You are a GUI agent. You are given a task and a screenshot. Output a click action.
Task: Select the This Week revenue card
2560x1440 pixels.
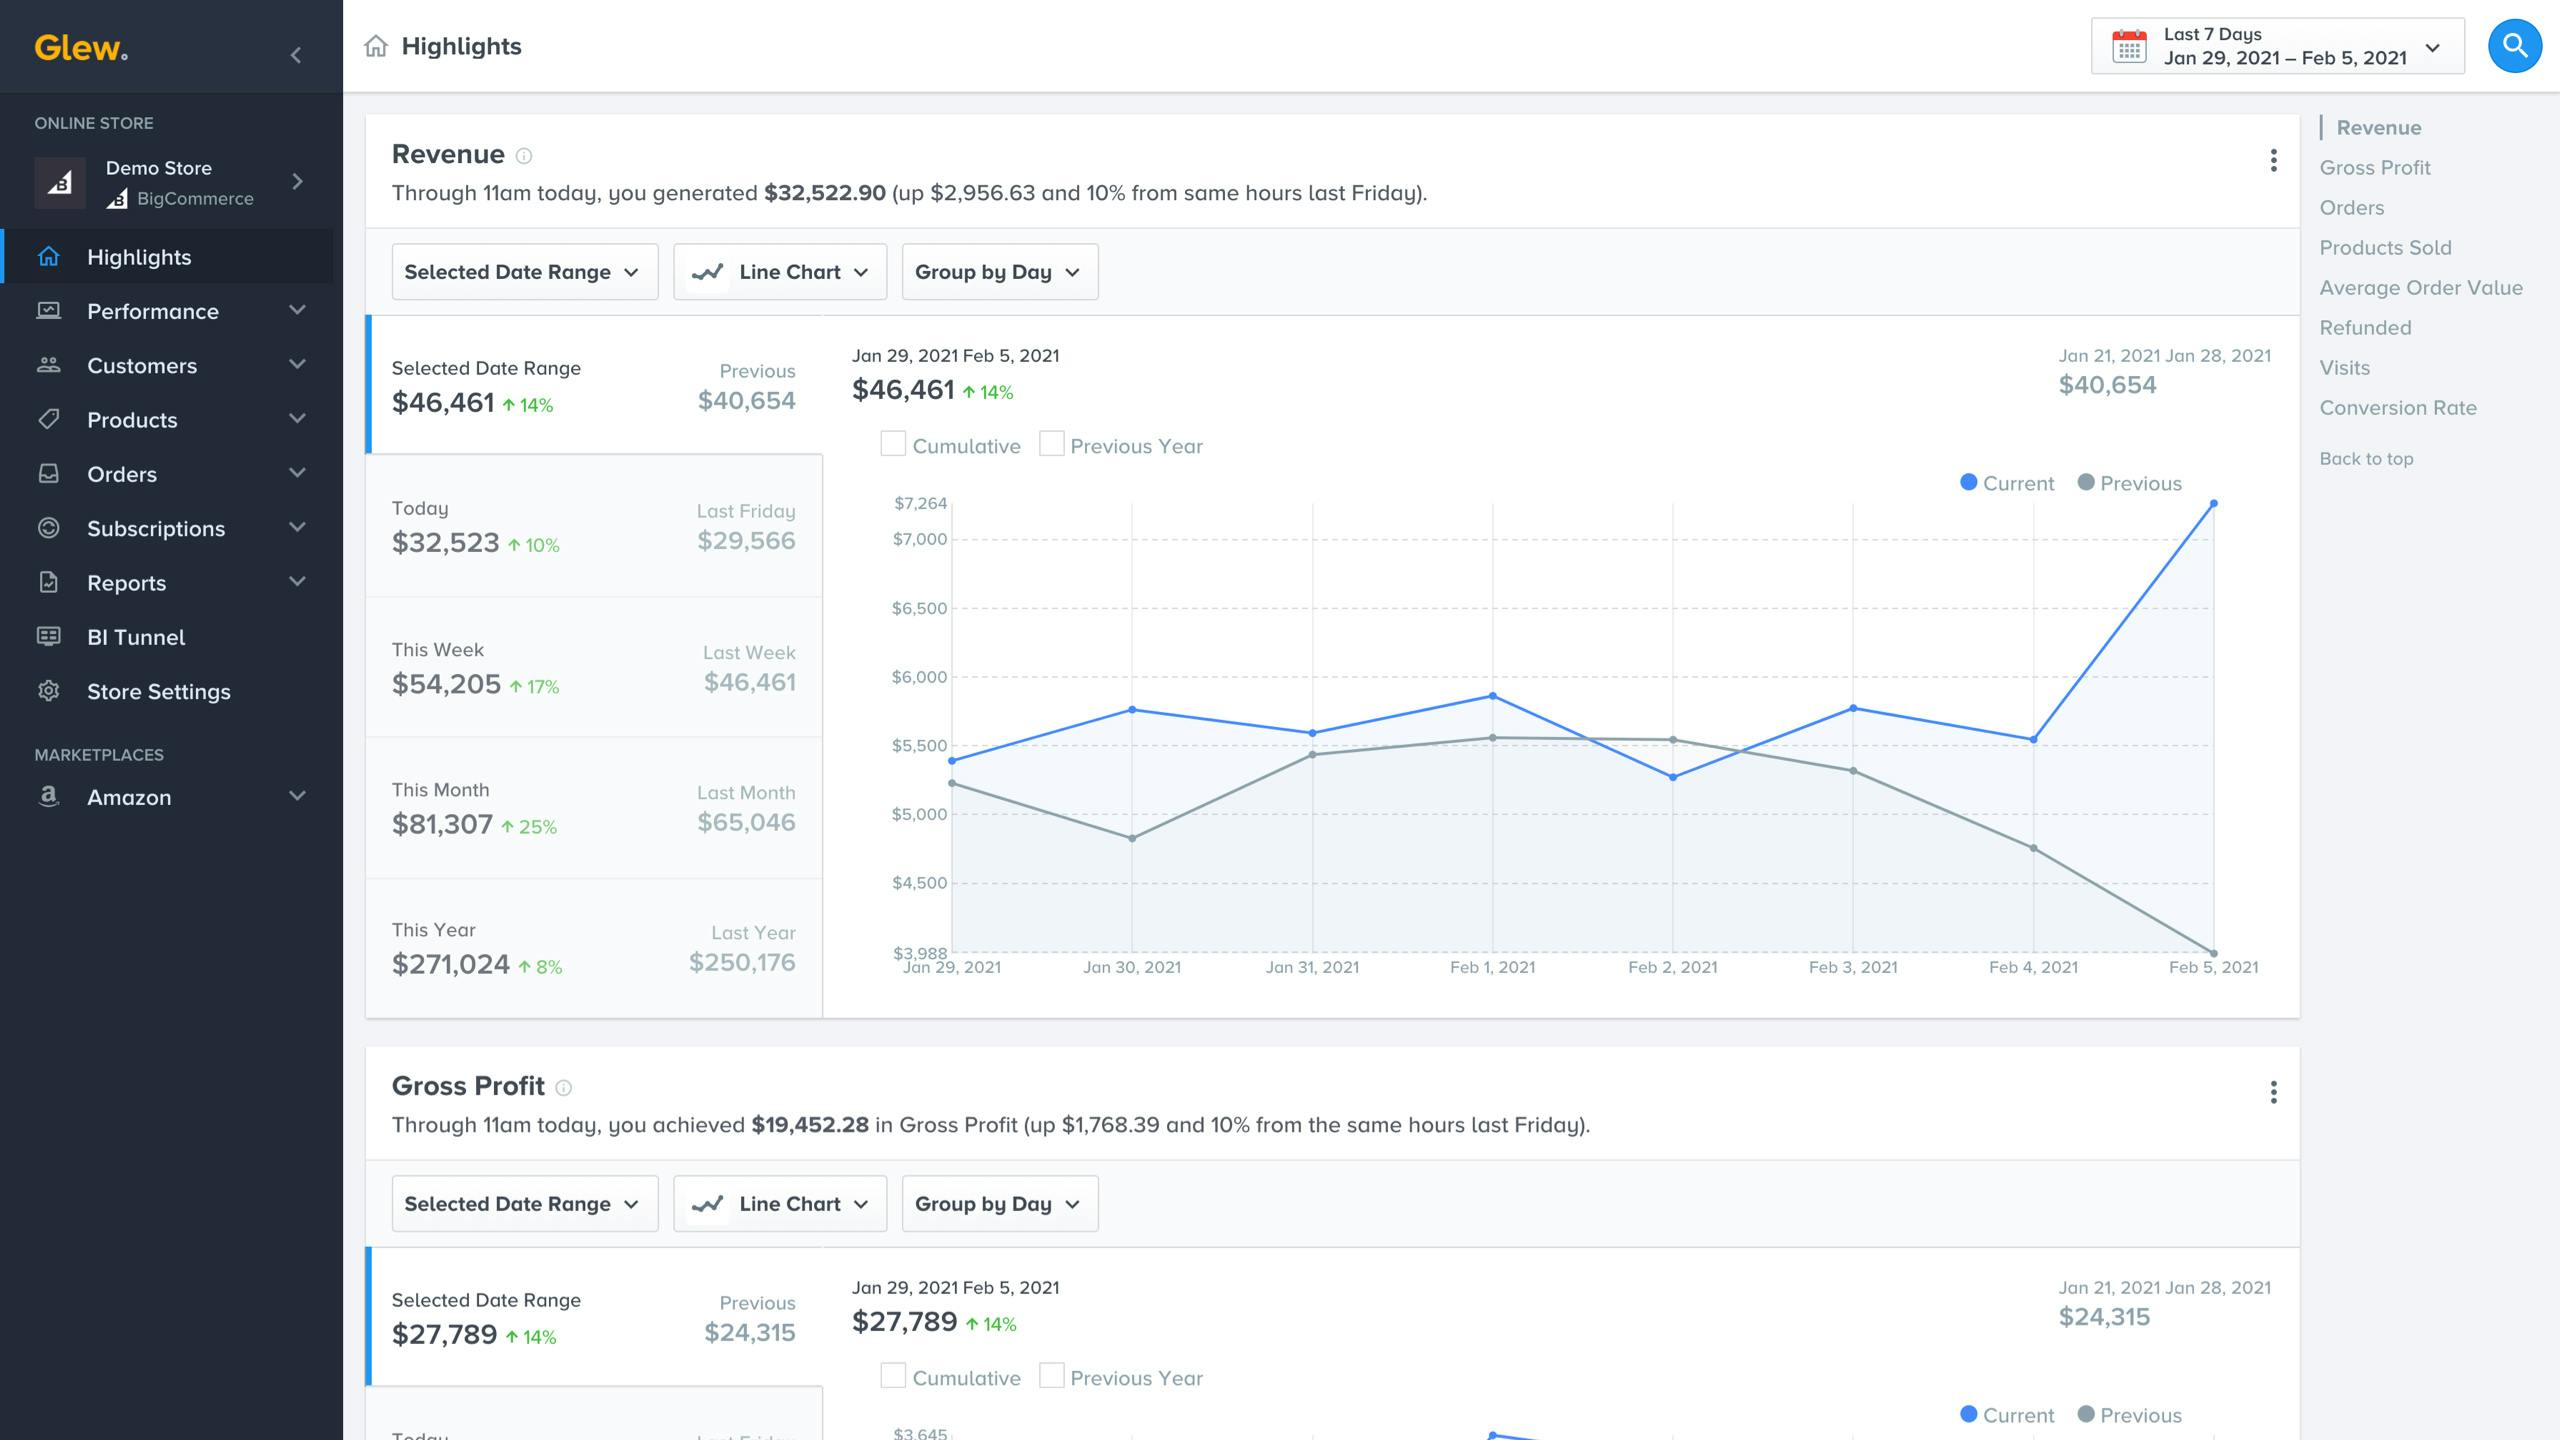tap(594, 667)
